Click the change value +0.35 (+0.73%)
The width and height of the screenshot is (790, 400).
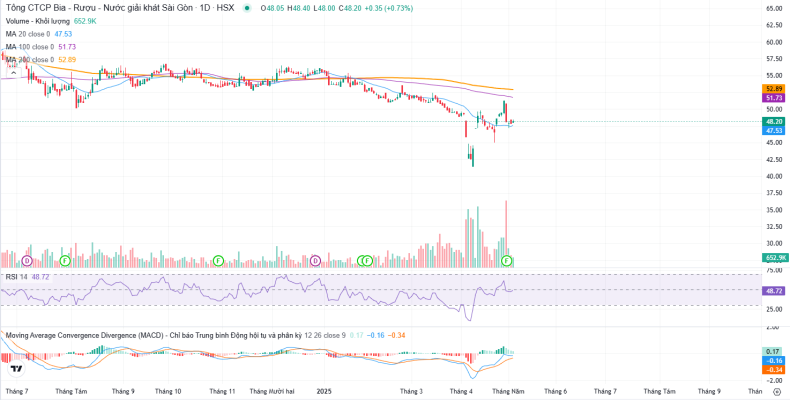[388, 8]
